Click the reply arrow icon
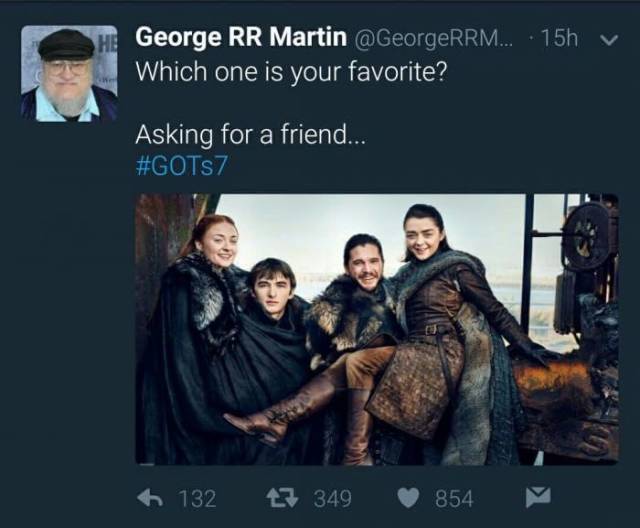 pyautogui.click(x=150, y=497)
